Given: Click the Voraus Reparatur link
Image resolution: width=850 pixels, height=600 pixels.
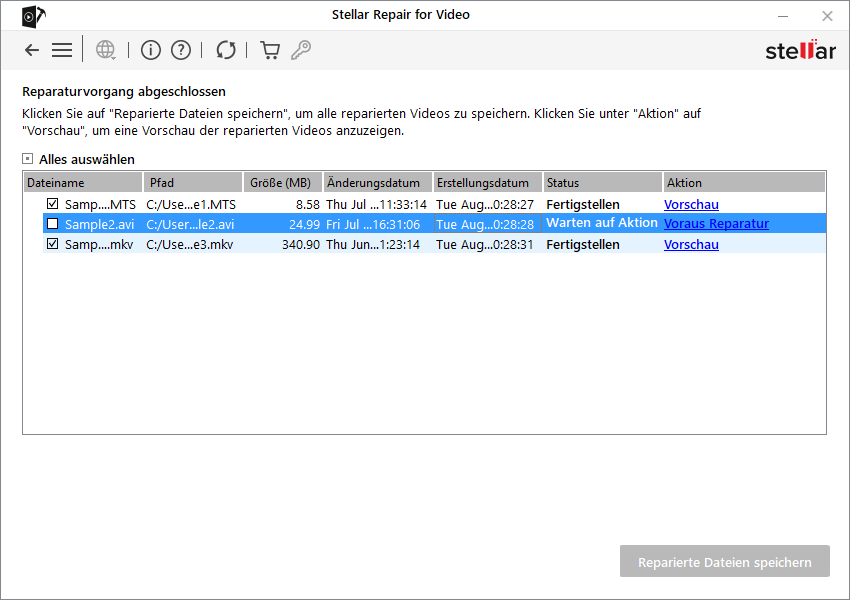Looking at the screenshot, I should coord(716,223).
